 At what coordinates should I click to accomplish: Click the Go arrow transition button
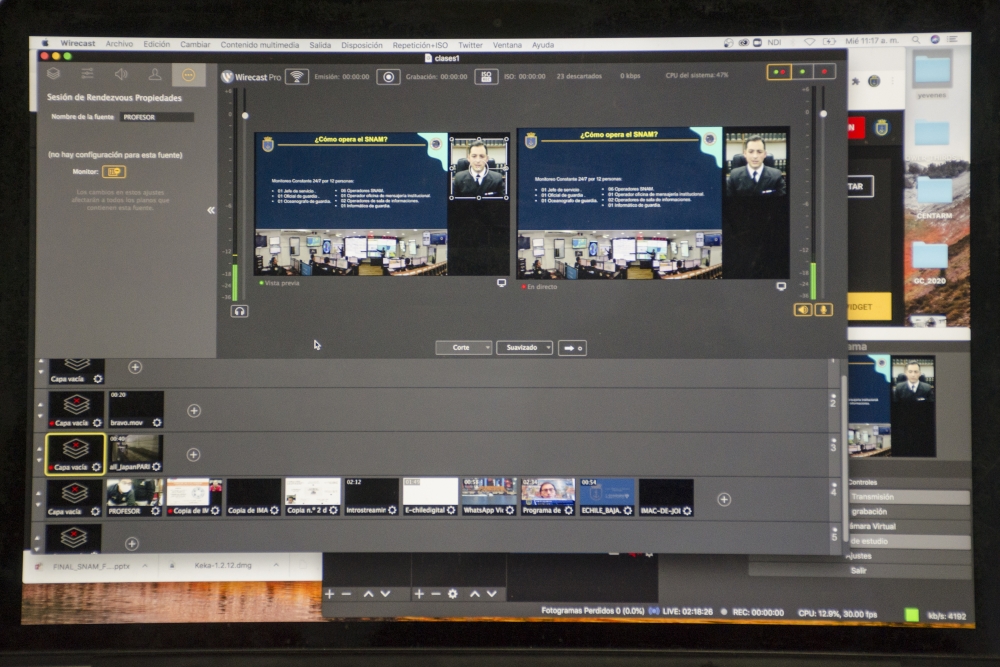[572, 348]
